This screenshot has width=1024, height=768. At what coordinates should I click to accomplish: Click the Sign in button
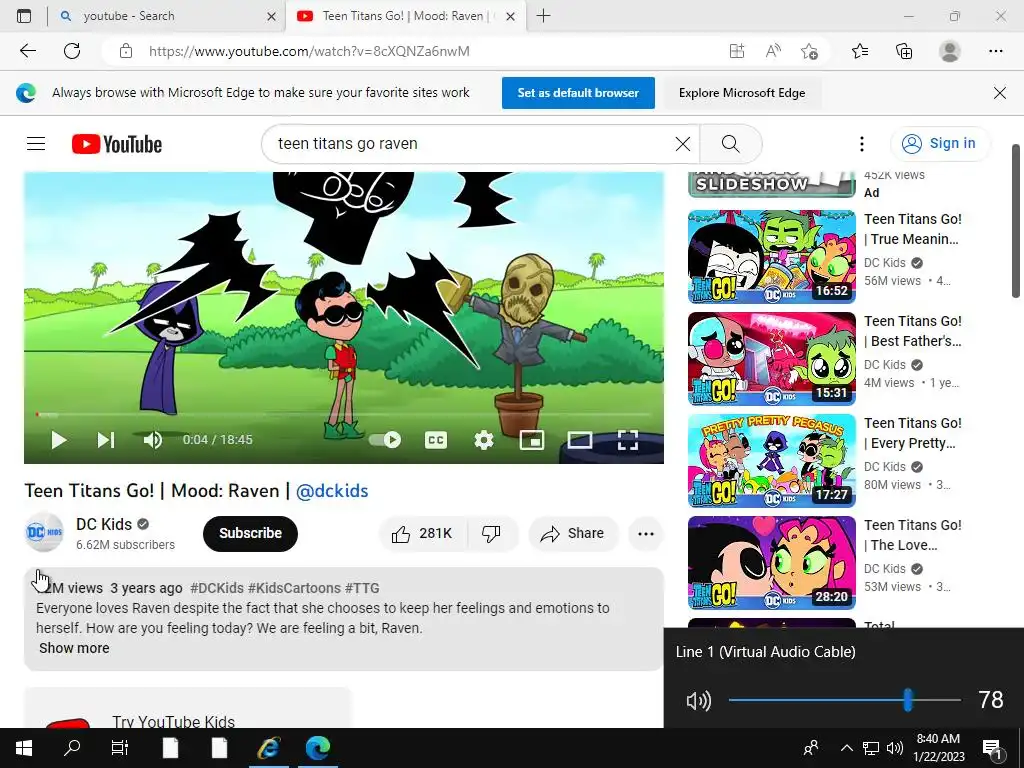pos(939,144)
